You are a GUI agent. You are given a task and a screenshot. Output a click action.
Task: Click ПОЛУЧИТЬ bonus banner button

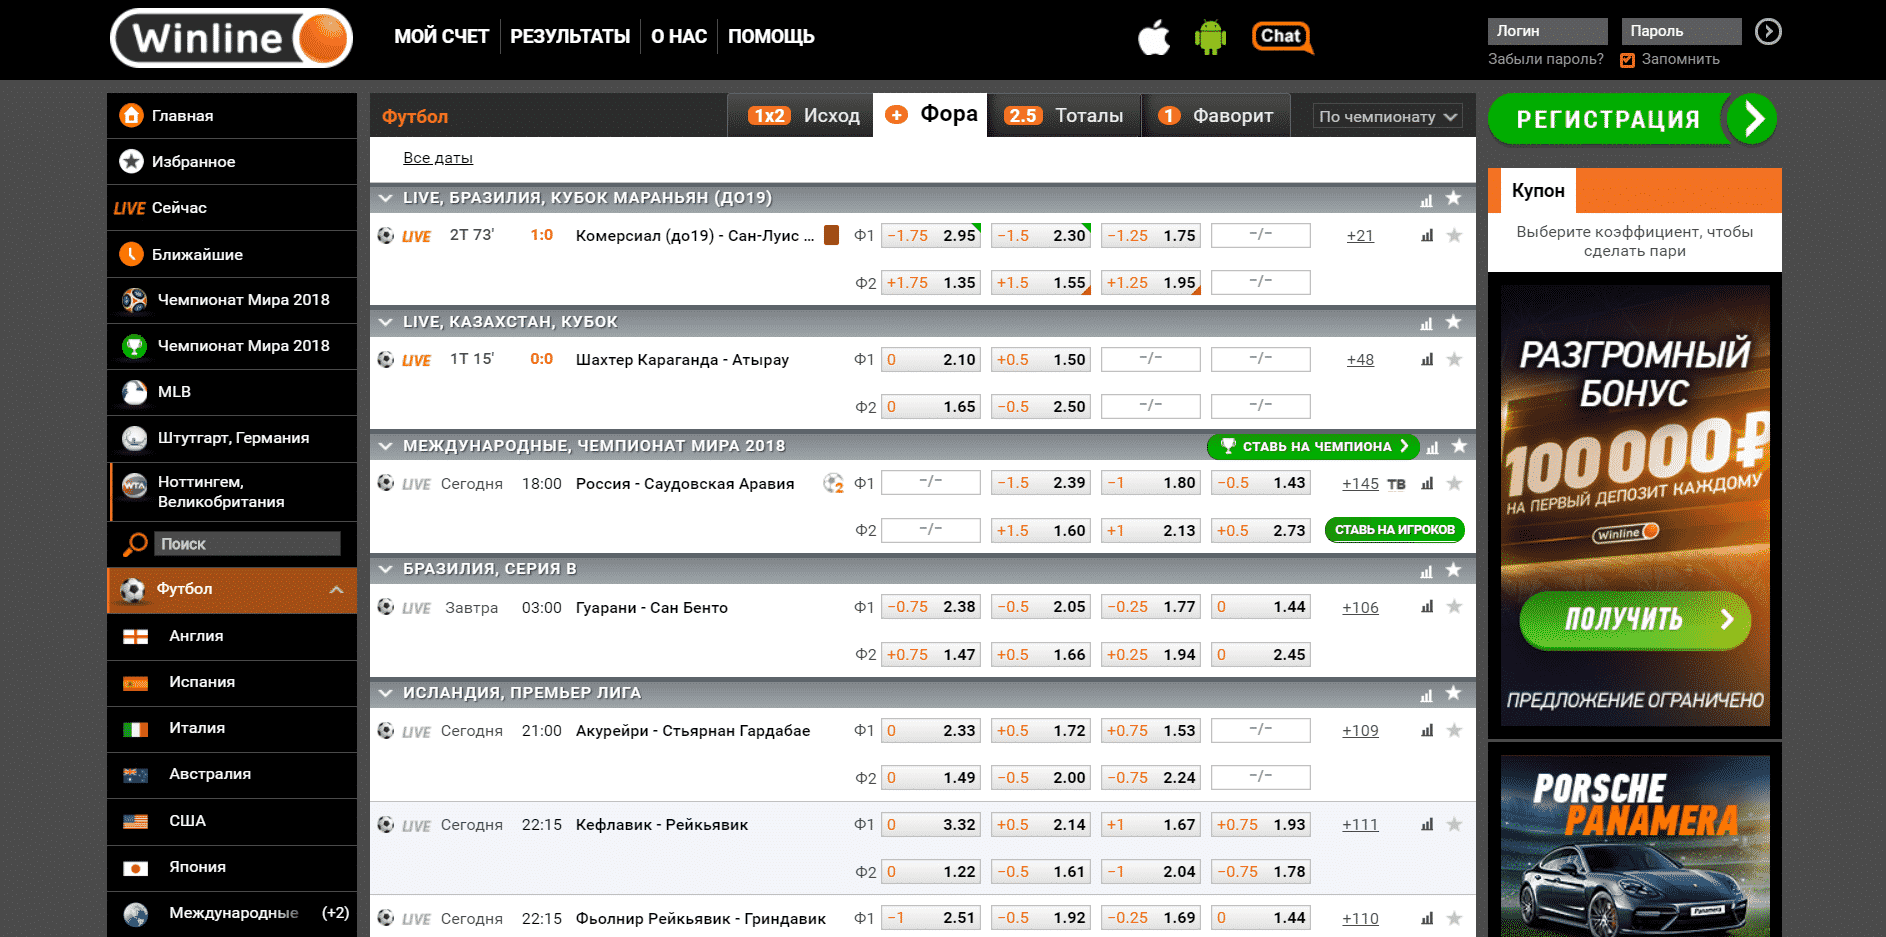pyautogui.click(x=1635, y=620)
